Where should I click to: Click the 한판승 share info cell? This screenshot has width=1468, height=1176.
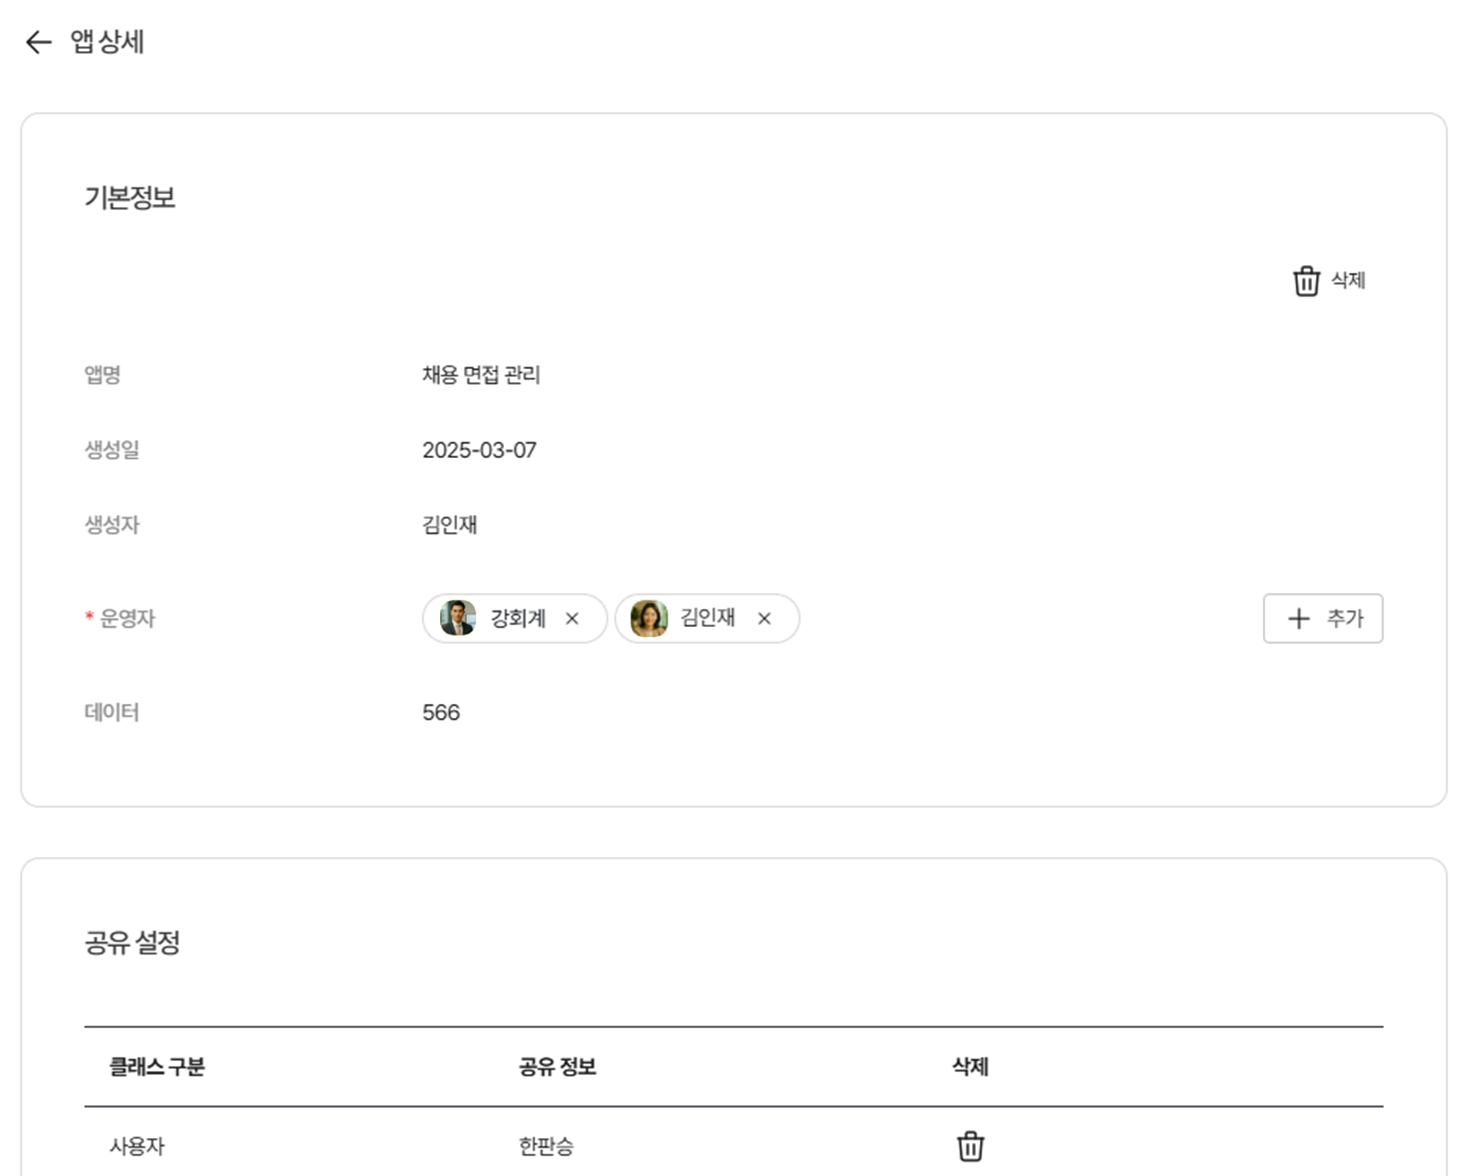tap(546, 1146)
